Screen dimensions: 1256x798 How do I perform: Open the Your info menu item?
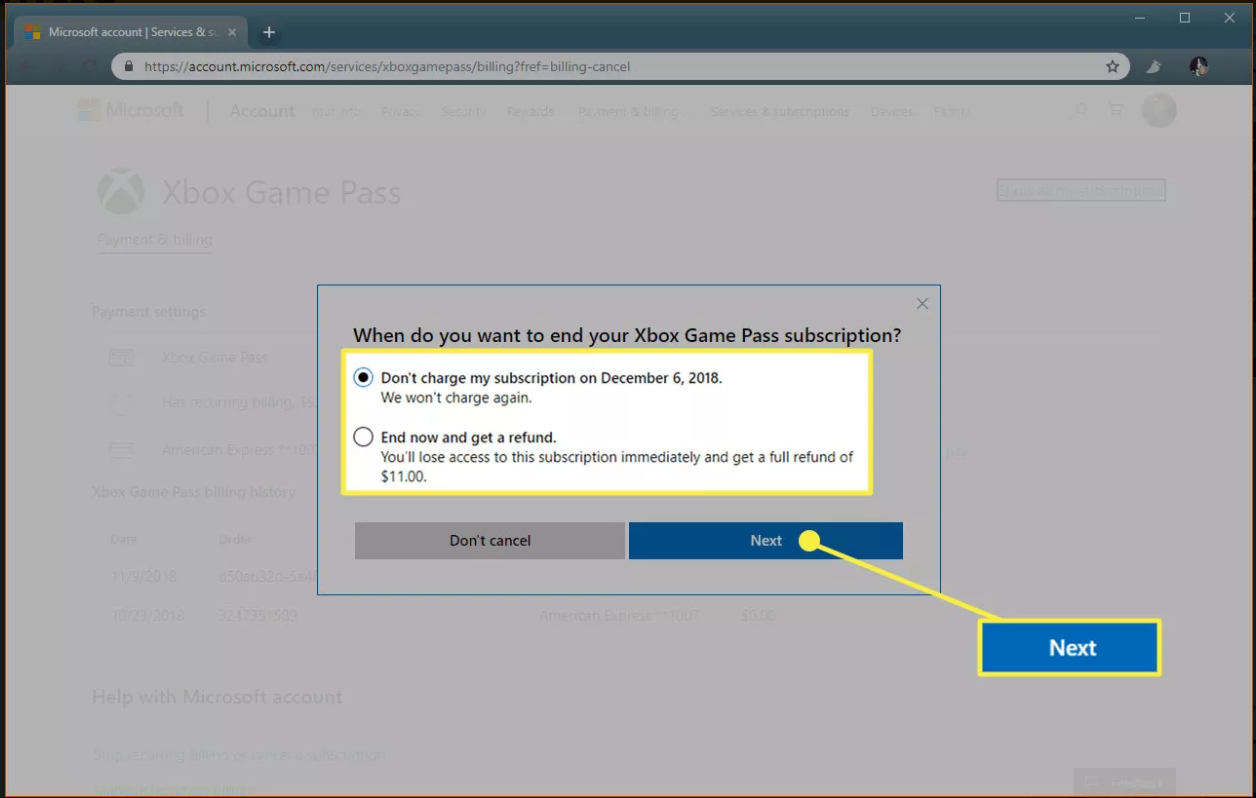[x=336, y=111]
